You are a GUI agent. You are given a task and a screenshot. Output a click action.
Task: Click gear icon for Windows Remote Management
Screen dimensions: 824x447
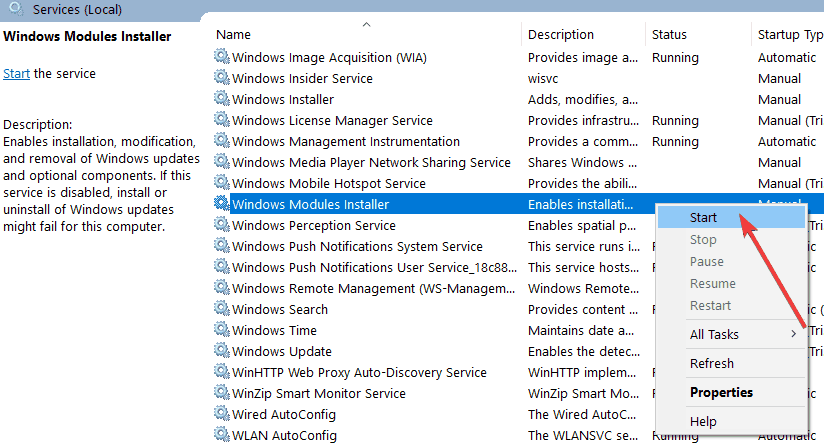[x=222, y=287]
